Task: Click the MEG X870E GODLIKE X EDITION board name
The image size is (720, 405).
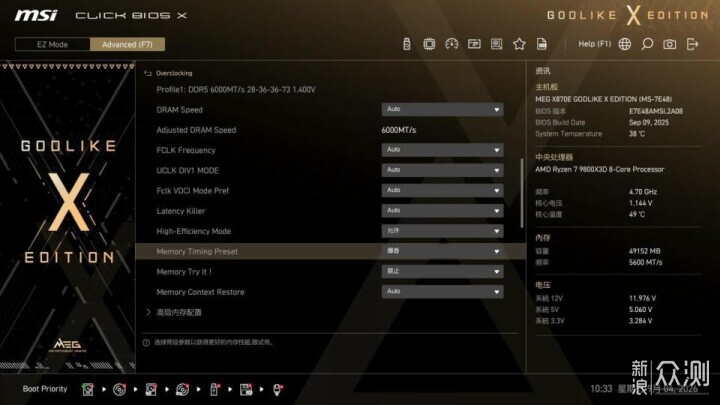Action: coord(603,99)
